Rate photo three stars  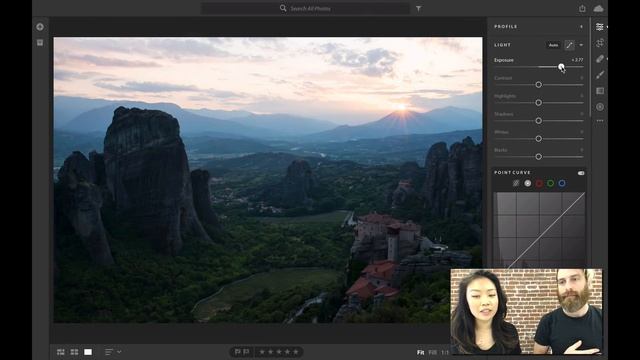(x=279, y=351)
